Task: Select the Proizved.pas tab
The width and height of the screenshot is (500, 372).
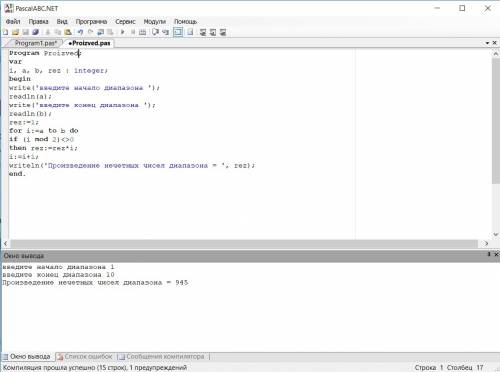Action: 89,43
